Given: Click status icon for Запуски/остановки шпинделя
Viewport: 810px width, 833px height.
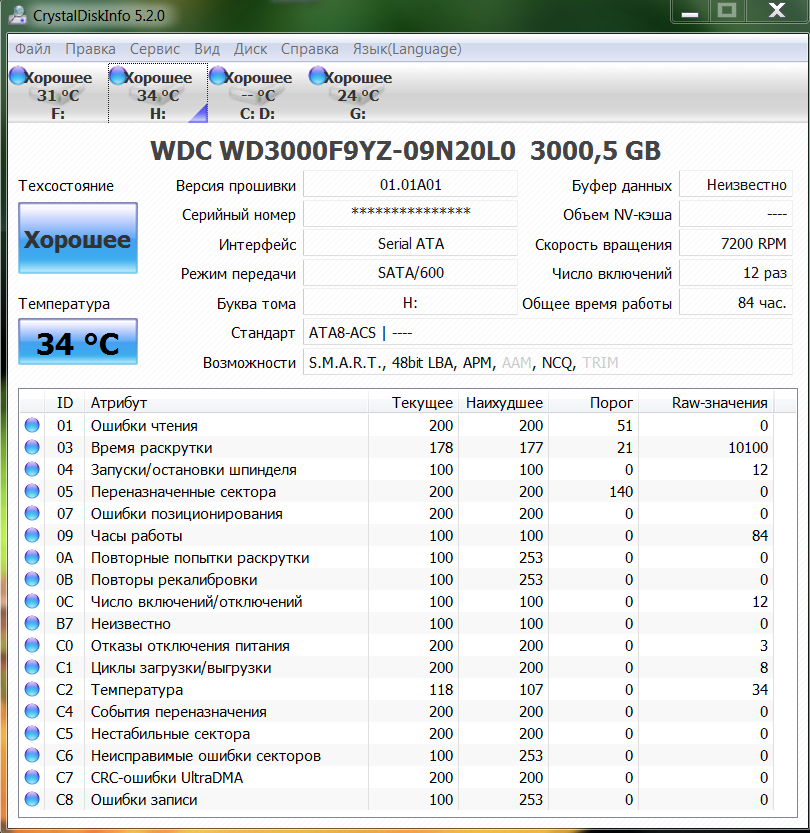Looking at the screenshot, I should (32, 469).
